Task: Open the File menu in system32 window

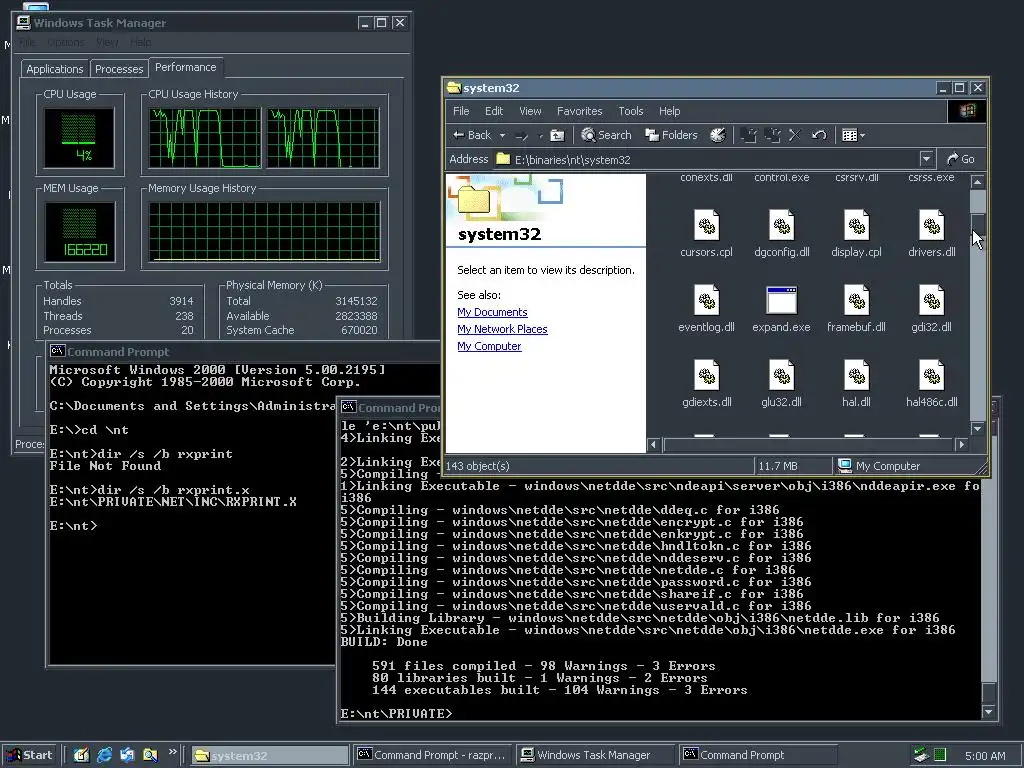Action: coord(461,111)
